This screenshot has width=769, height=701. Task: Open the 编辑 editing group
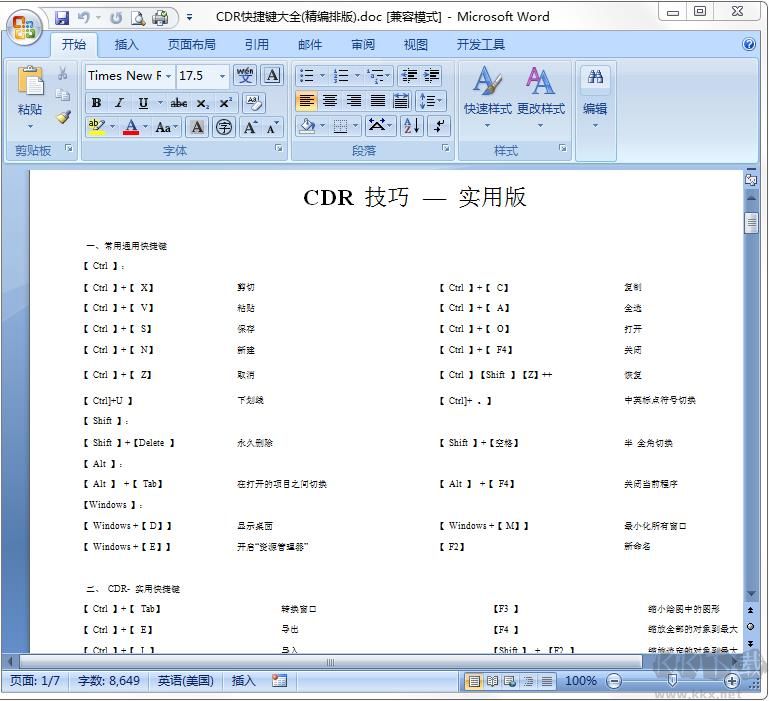[595, 97]
